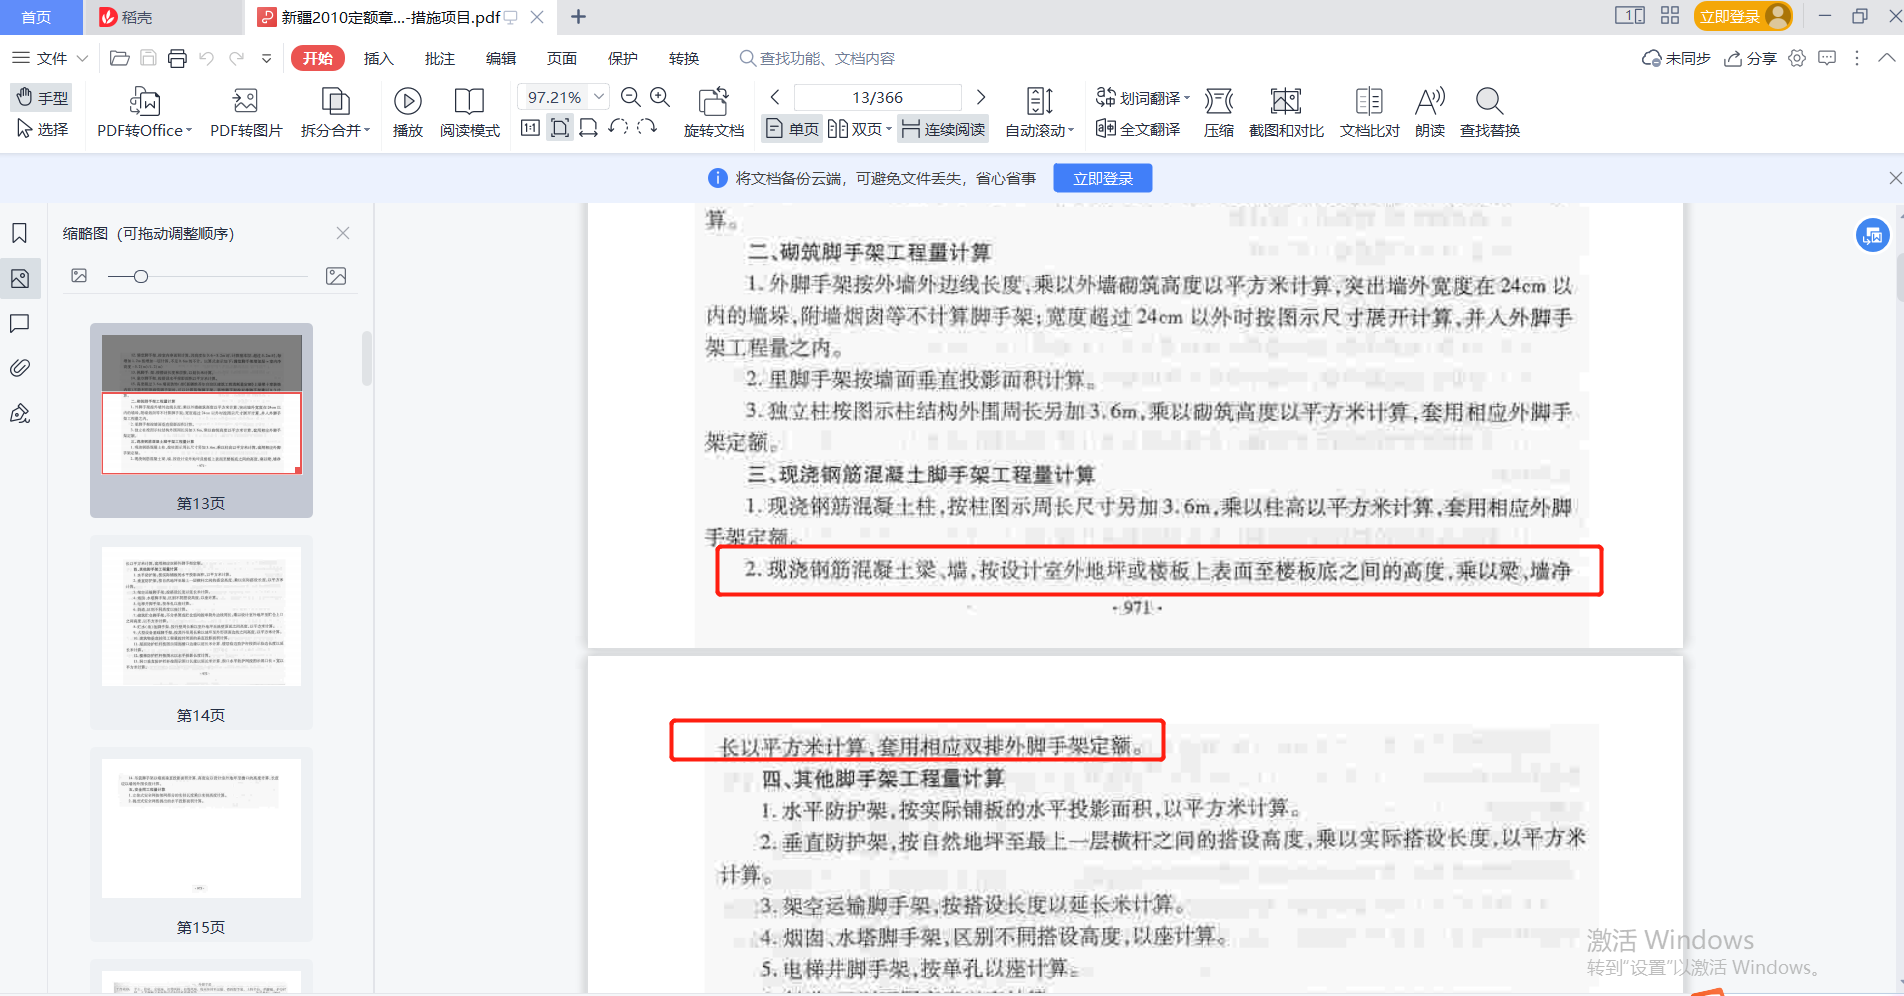The image size is (1904, 996).
Task: Toggle 连续阅读 continuous reading
Action: point(943,129)
